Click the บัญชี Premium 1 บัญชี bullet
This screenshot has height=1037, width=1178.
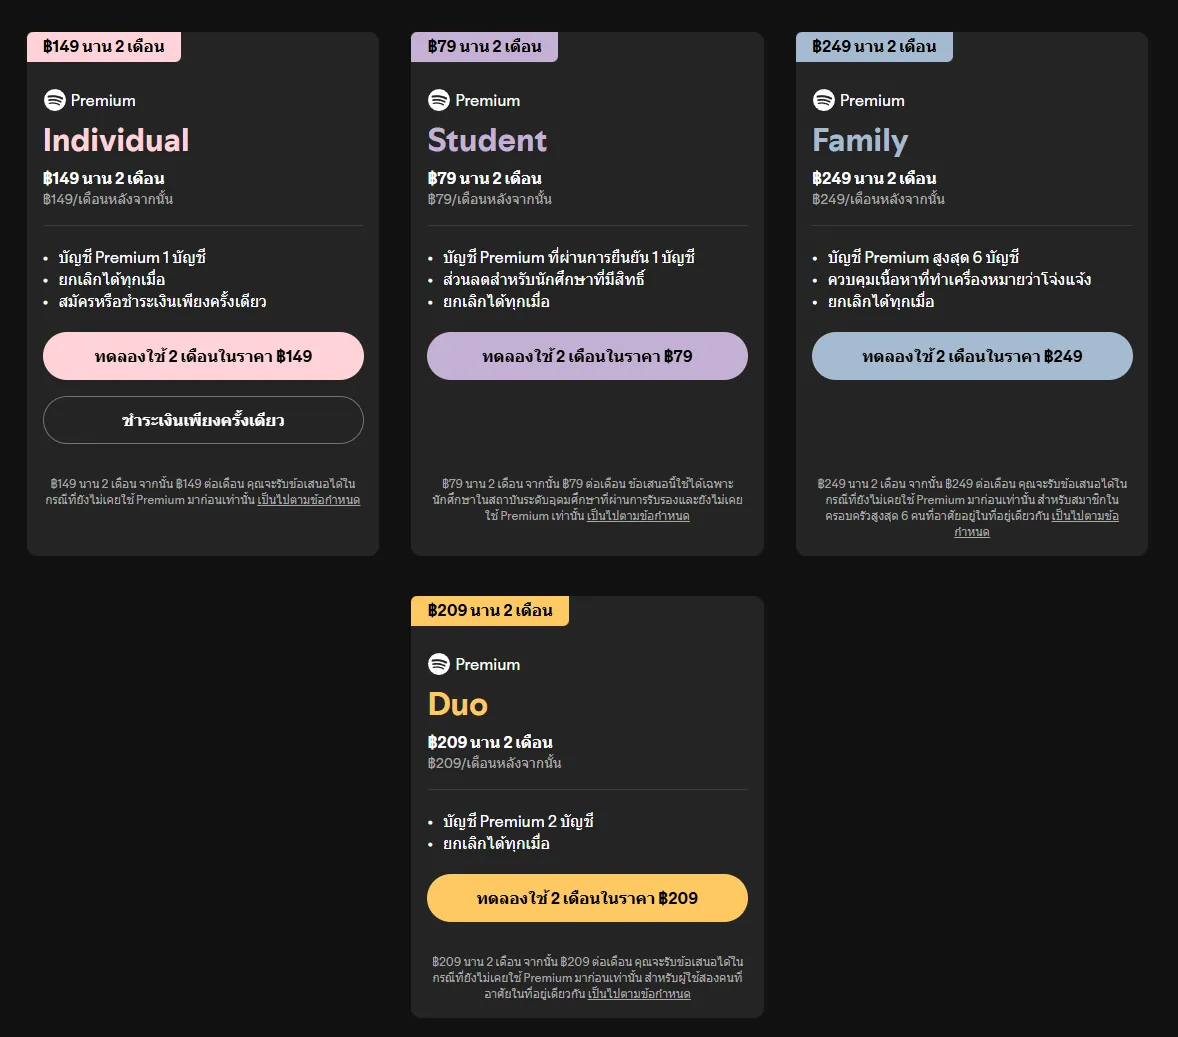[x=132, y=258]
